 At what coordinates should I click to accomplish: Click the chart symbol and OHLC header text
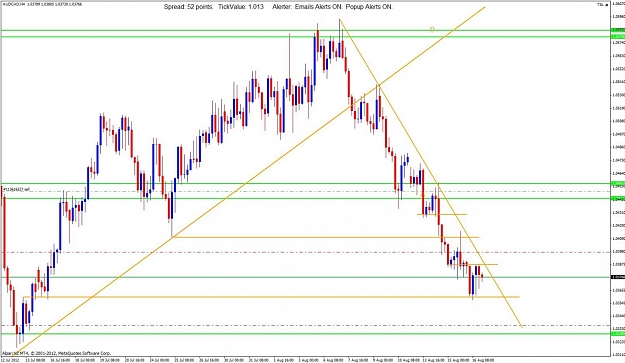pos(42,4)
